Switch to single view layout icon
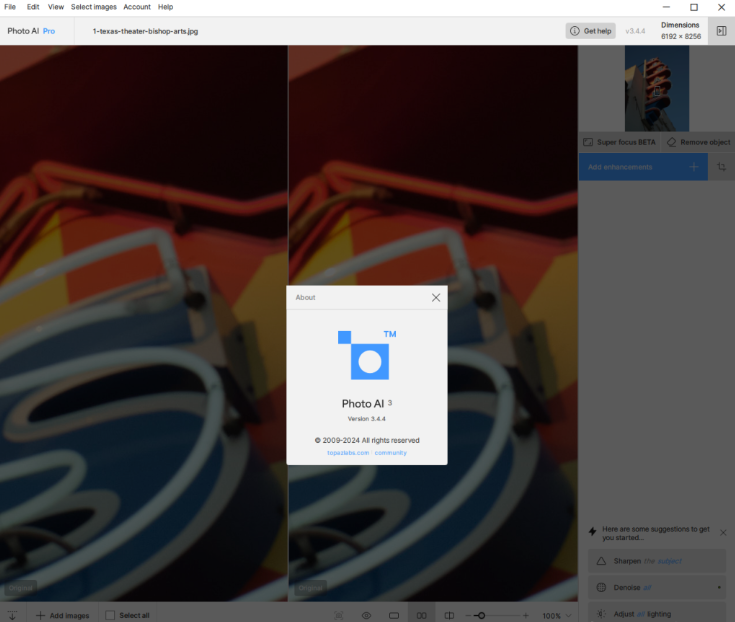The image size is (735, 622). click(394, 615)
